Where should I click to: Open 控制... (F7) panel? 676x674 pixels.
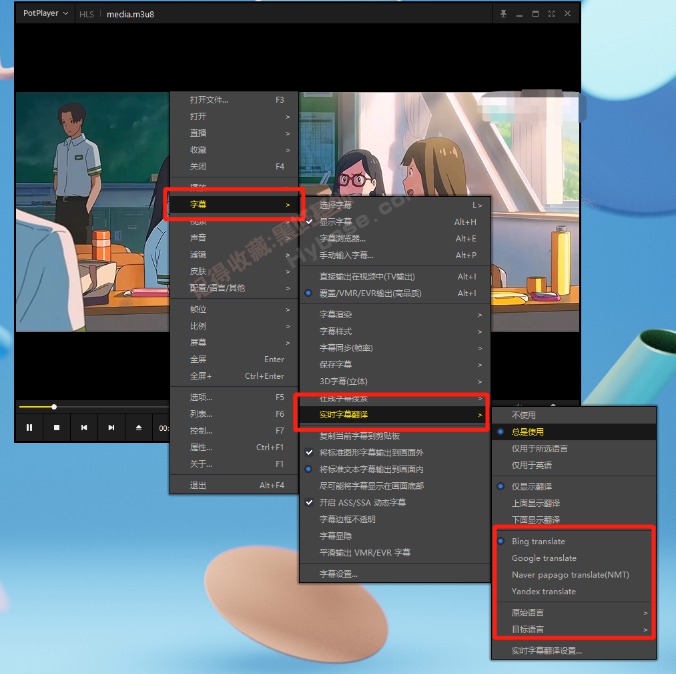pyautogui.click(x=234, y=431)
